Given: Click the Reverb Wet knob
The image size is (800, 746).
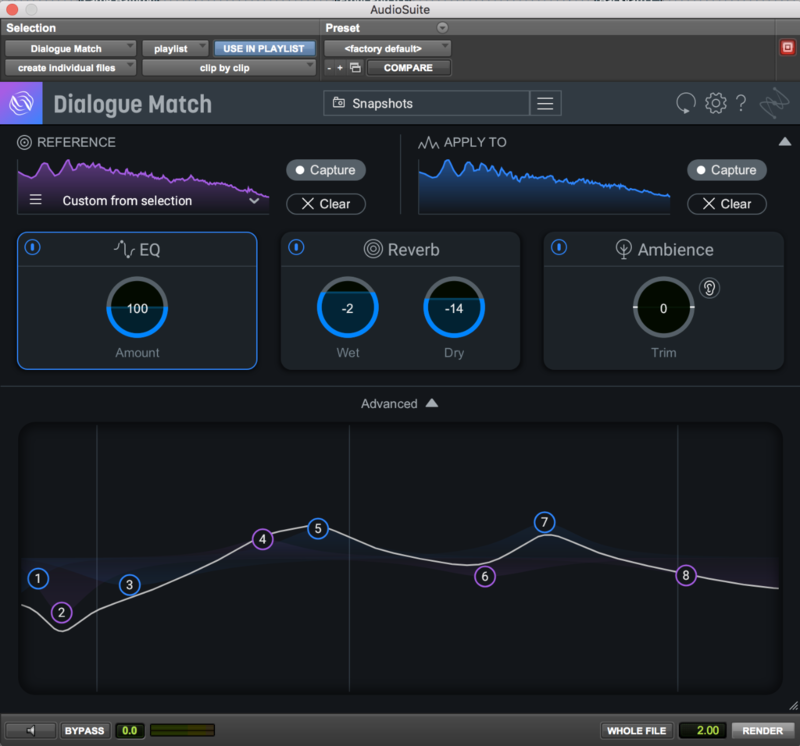Looking at the screenshot, I should click(x=347, y=308).
